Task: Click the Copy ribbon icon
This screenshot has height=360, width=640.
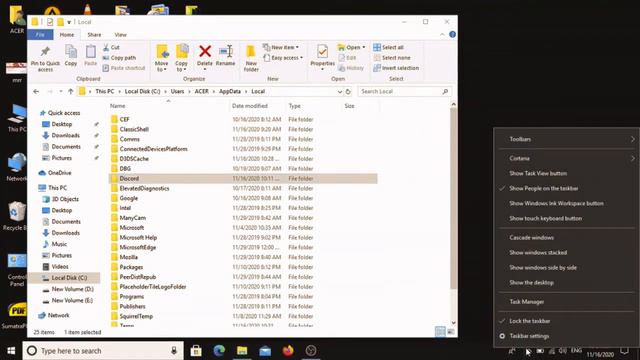Action: [x=71, y=52]
